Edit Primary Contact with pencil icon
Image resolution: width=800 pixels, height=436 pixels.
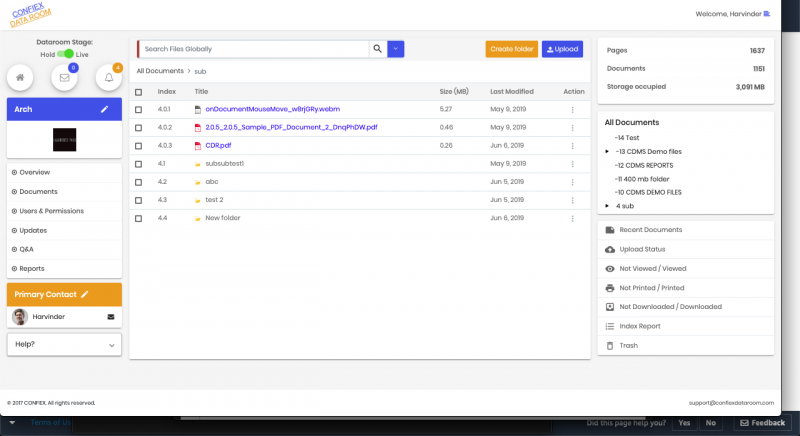(x=85, y=294)
